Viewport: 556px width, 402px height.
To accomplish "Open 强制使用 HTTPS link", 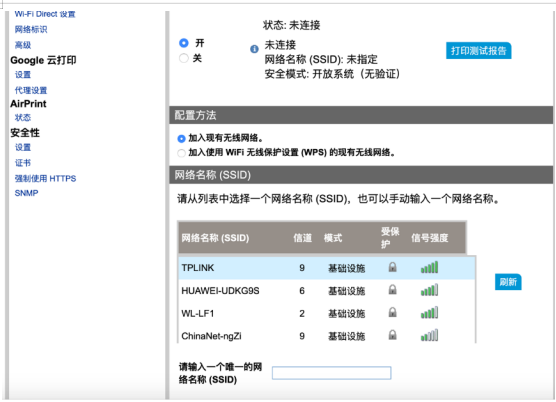I will tap(45, 178).
